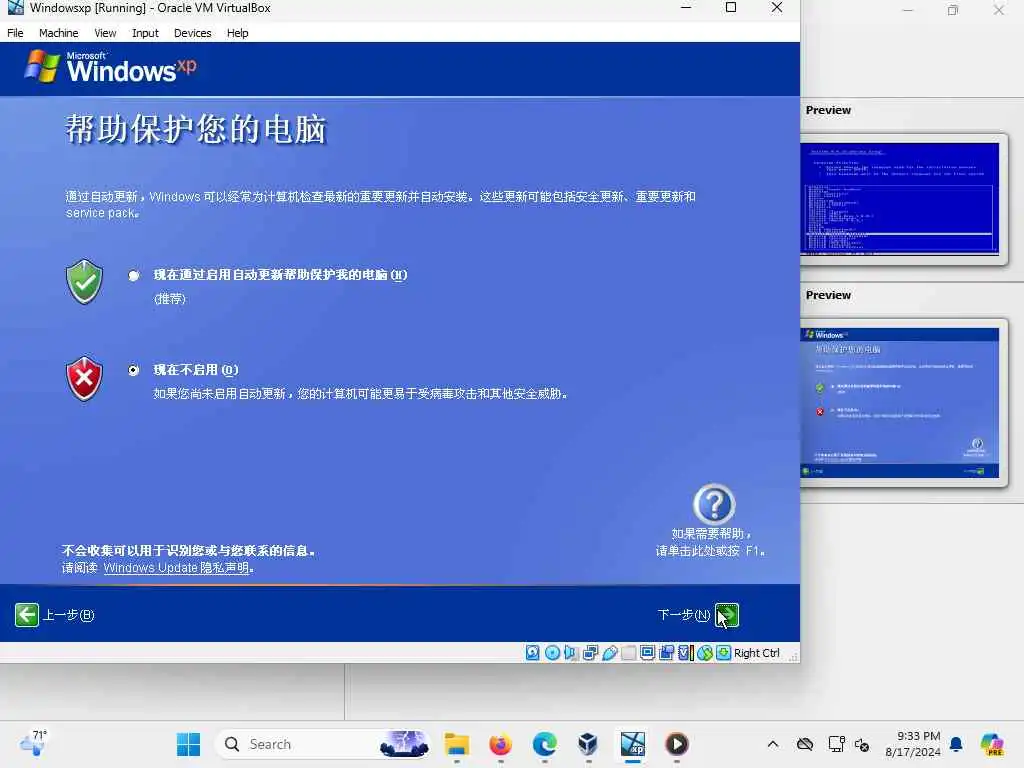Click the Windows XP logo in header
Viewport: 1024px width, 768px height.
pos(110,67)
